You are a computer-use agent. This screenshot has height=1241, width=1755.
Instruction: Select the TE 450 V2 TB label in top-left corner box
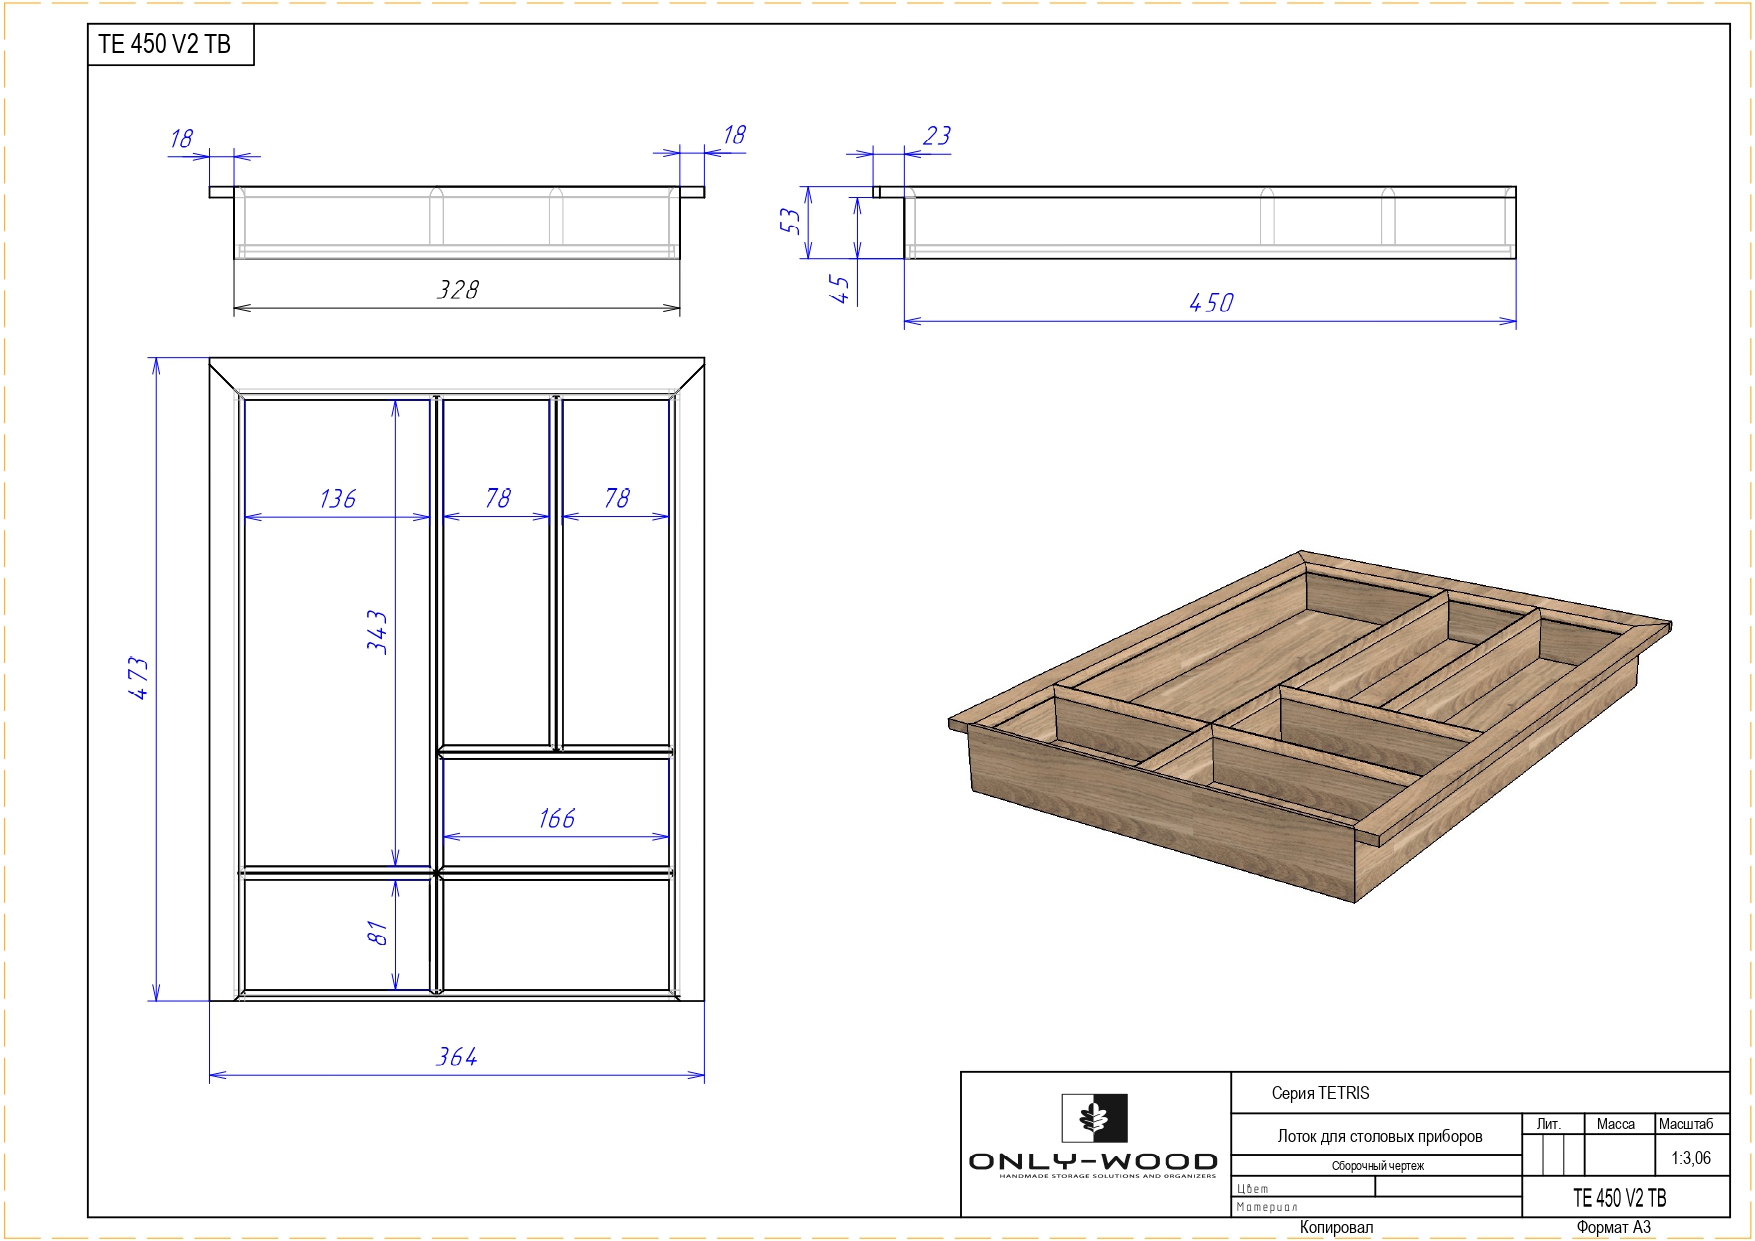(165, 45)
